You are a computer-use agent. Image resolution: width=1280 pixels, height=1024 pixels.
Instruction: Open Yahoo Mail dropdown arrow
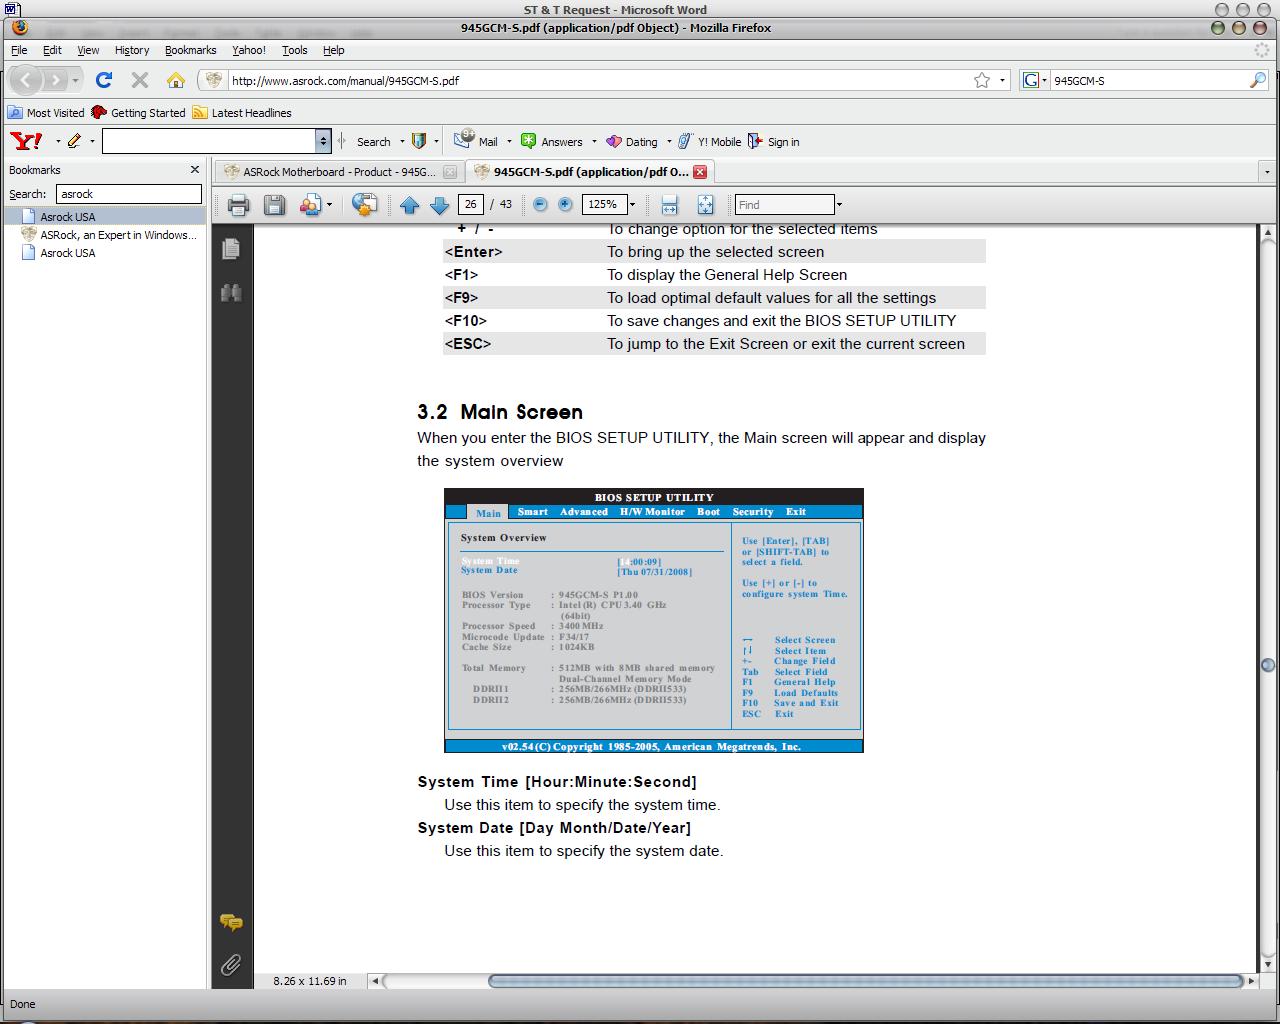pyautogui.click(x=509, y=141)
